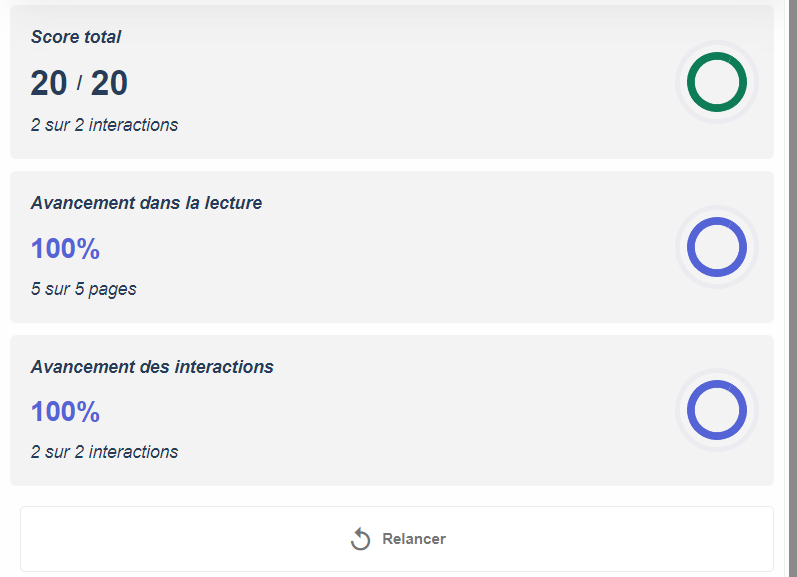The width and height of the screenshot is (797, 577).
Task: Click the 100% value for reading progress
Action: (65, 248)
